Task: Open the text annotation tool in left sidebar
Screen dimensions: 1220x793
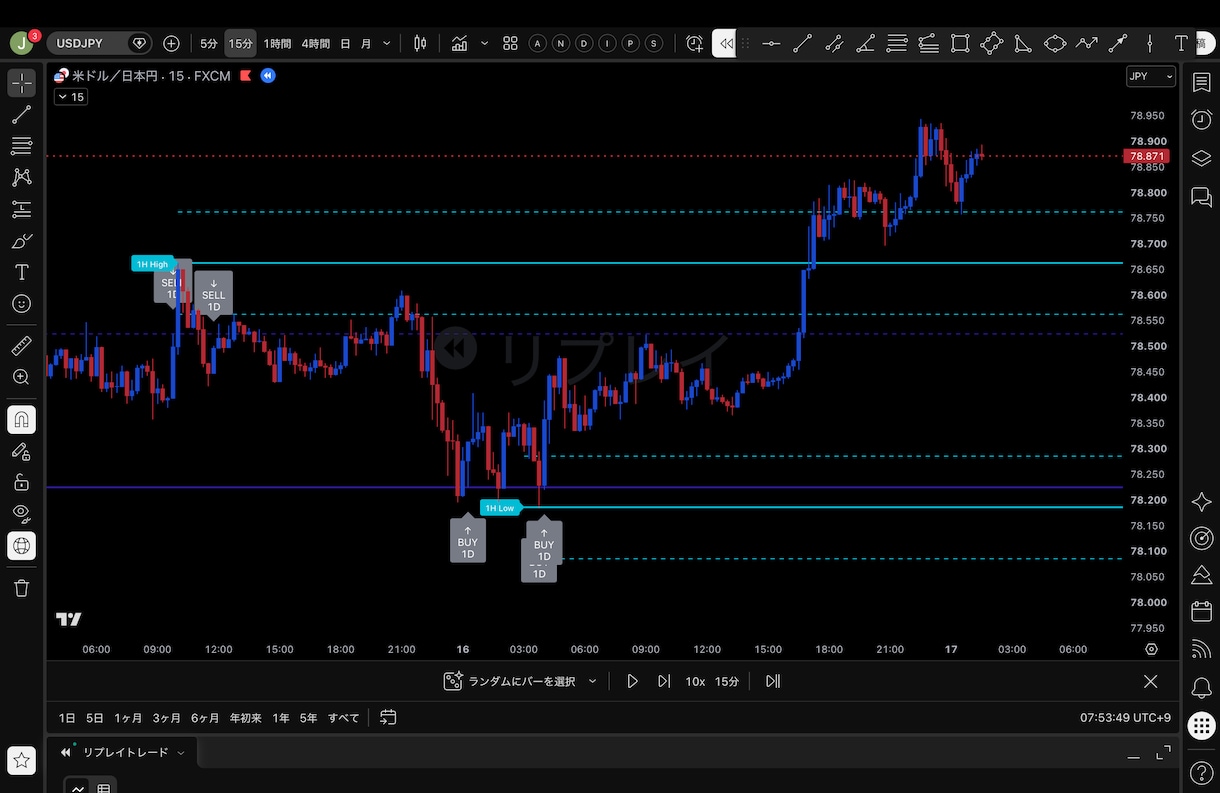Action: pos(21,272)
